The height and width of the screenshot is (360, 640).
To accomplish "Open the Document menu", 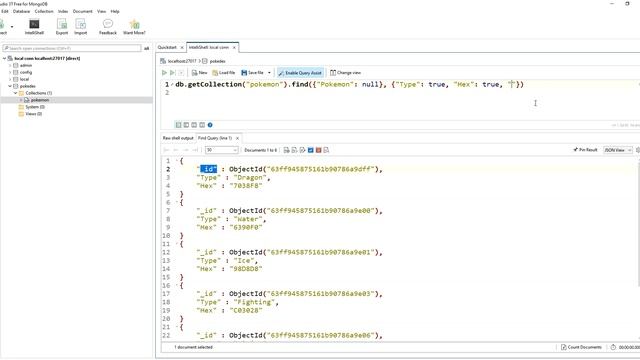I will (x=82, y=11).
